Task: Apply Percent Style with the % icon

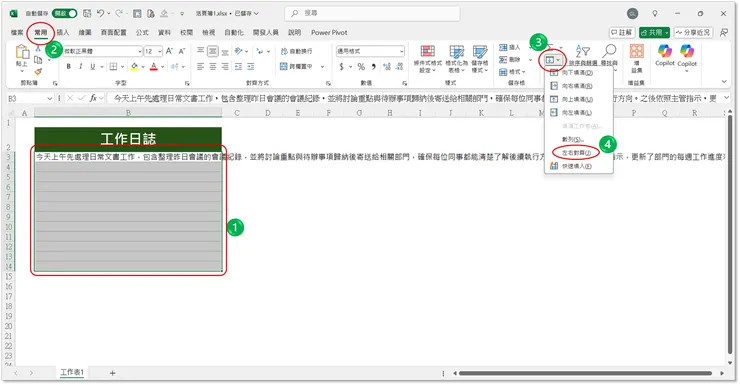Action: (x=361, y=67)
